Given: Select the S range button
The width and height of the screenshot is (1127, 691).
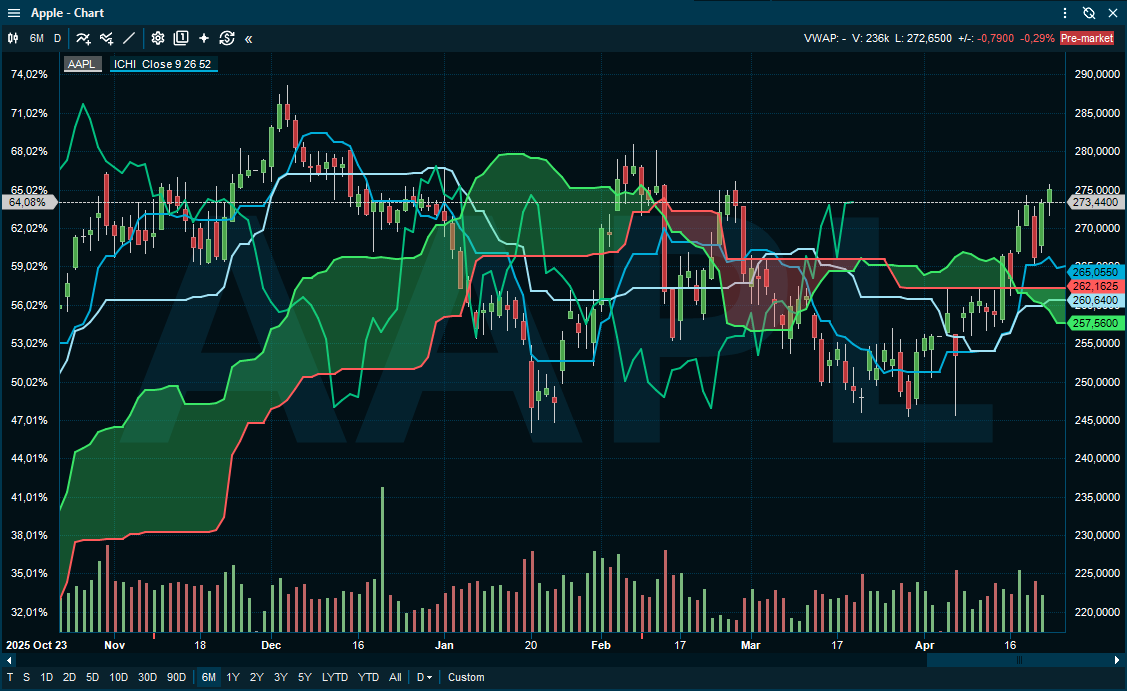Looking at the screenshot, I should (x=27, y=677).
